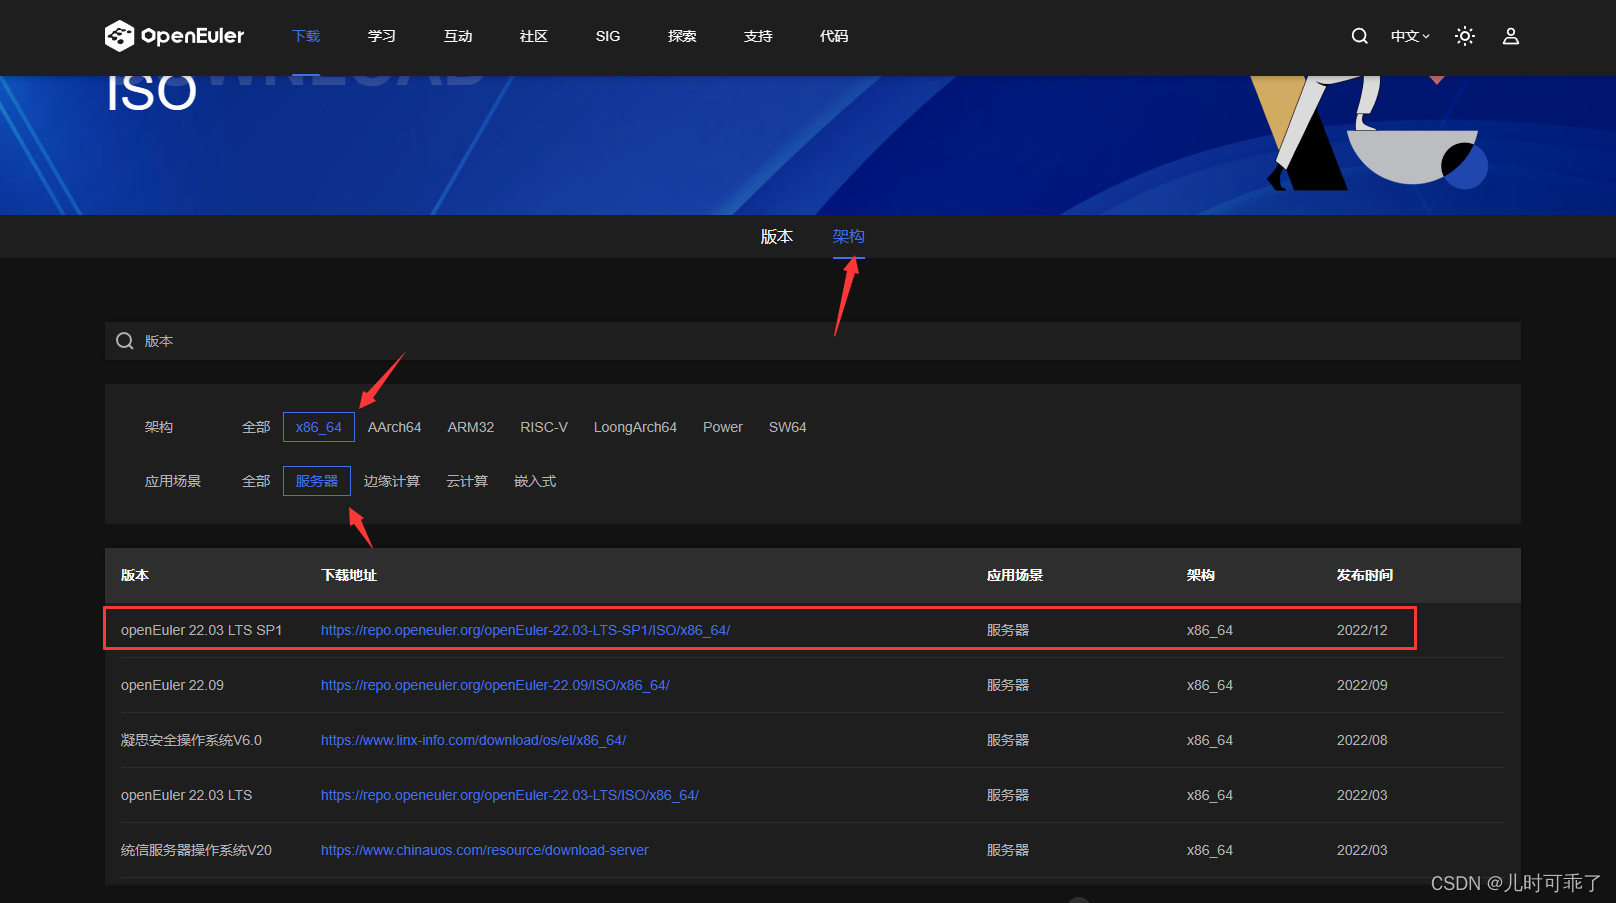Select the 嵌入式 scenario filter
The width and height of the screenshot is (1616, 903).
pyautogui.click(x=535, y=481)
